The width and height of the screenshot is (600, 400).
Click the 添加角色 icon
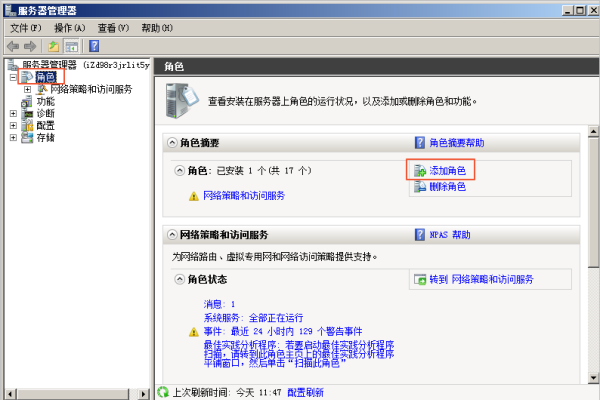[420, 171]
